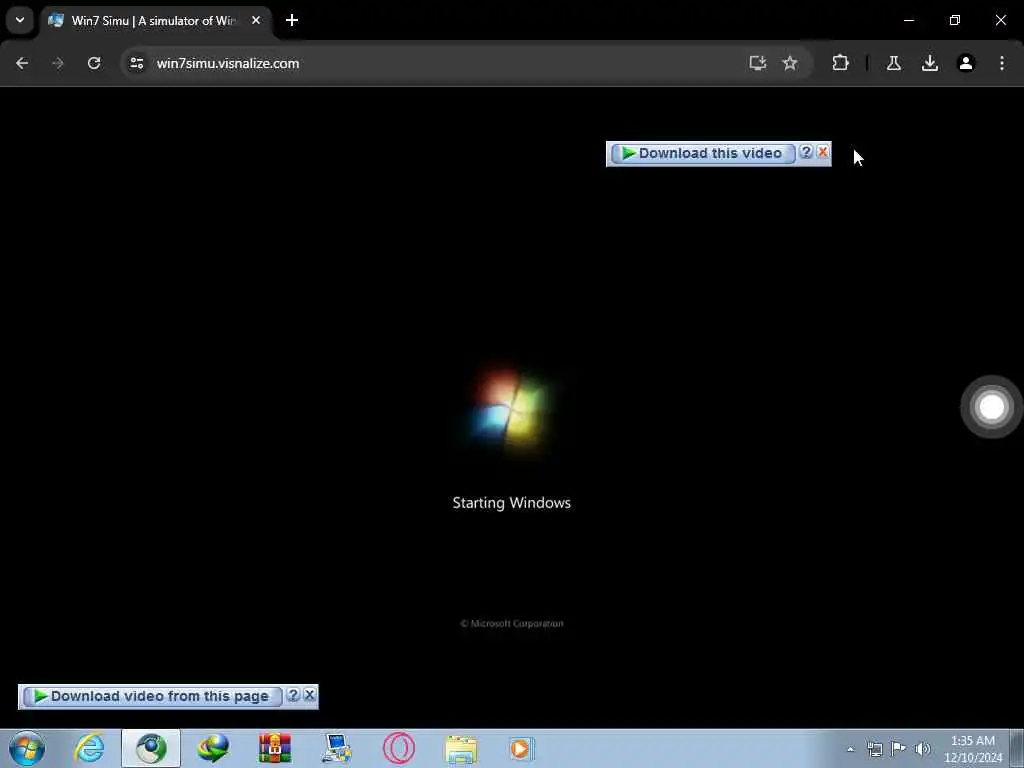
Task: Open help on Download this video bar
Action: pyautogui.click(x=806, y=152)
